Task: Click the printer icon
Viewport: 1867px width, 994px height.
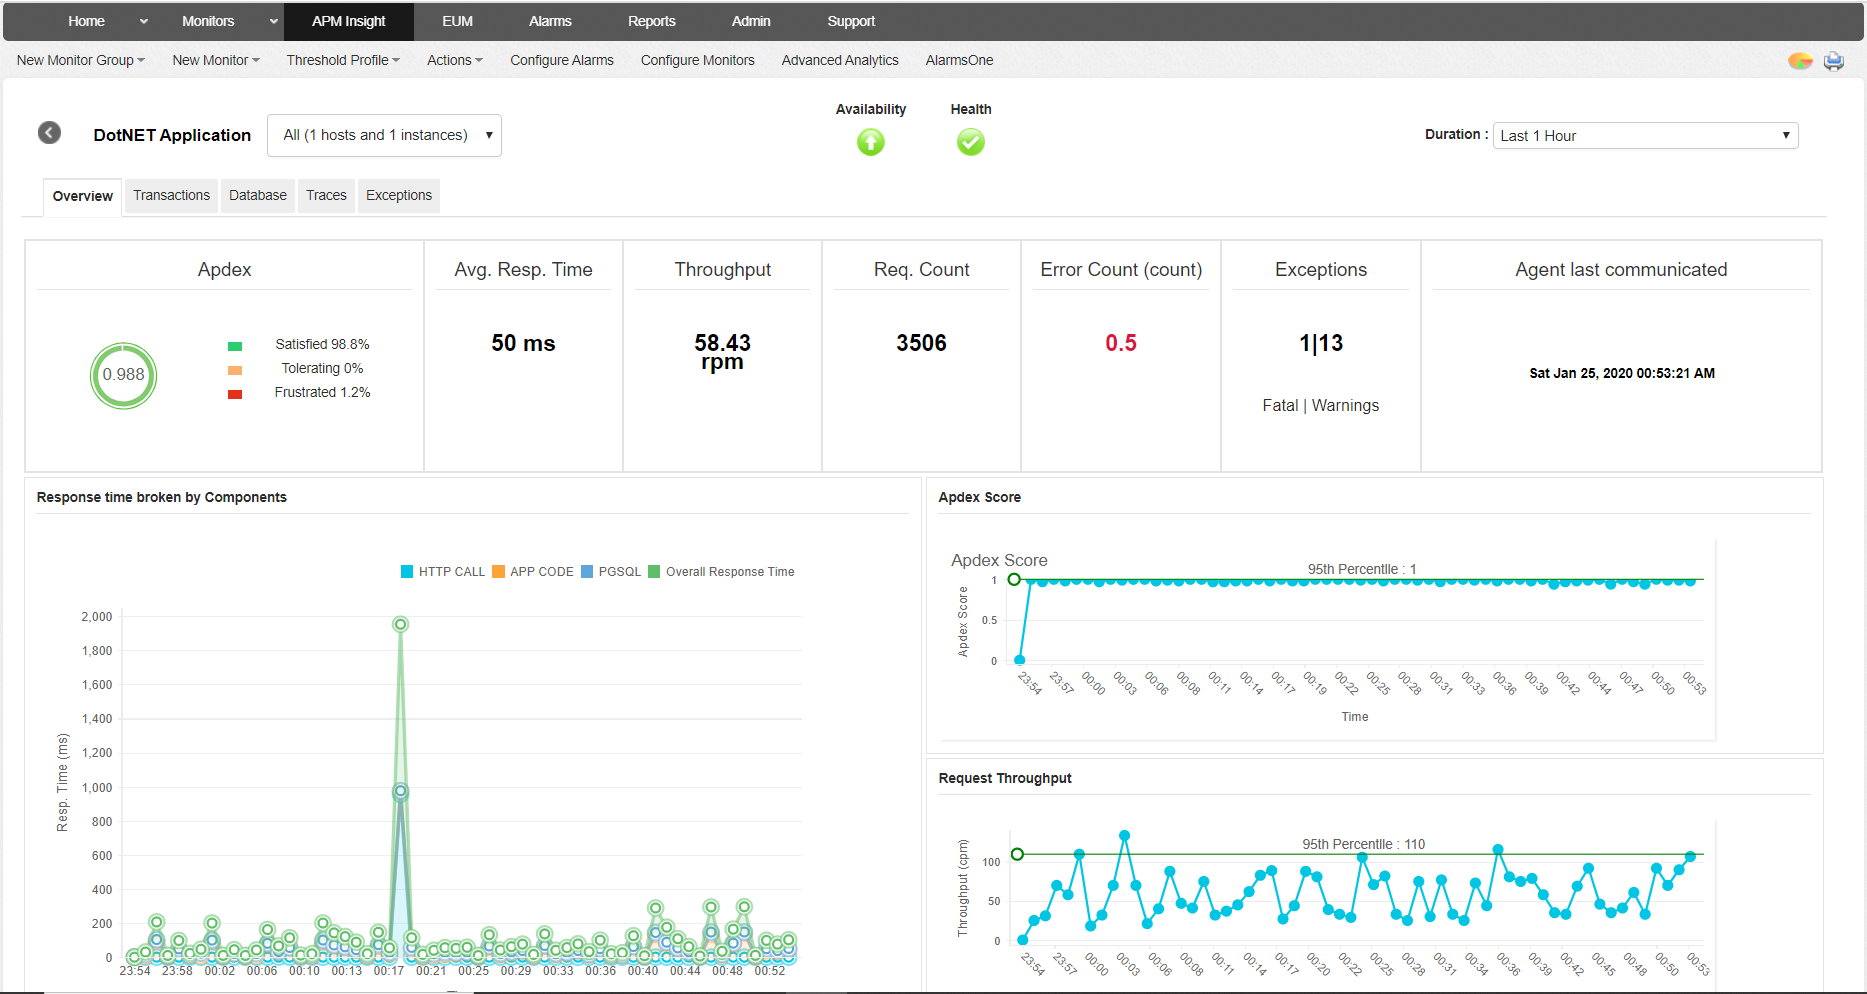Action: pyautogui.click(x=1833, y=61)
